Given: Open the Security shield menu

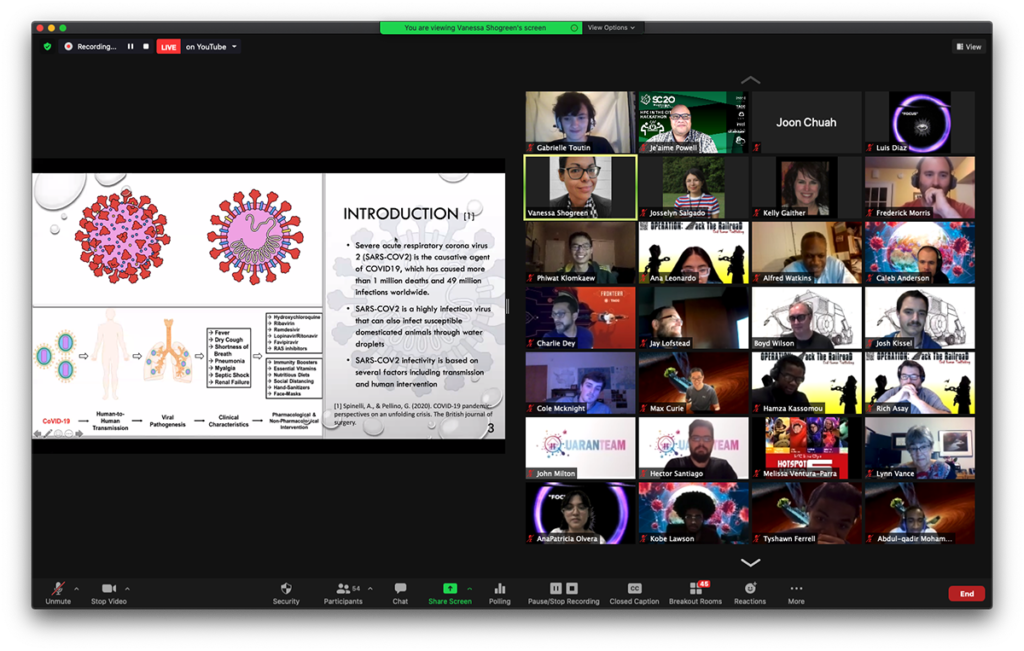Looking at the screenshot, I should (286, 589).
